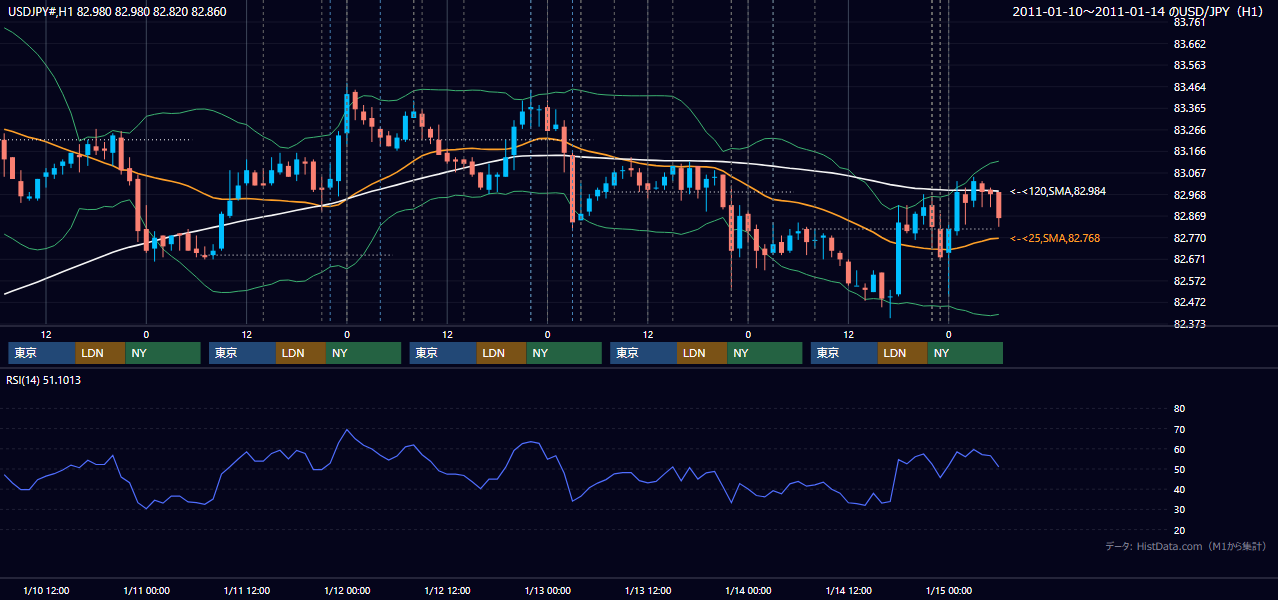This screenshot has height=600, width=1278.
Task: Click the 1/13 12:00 time label
Action: coord(647,590)
